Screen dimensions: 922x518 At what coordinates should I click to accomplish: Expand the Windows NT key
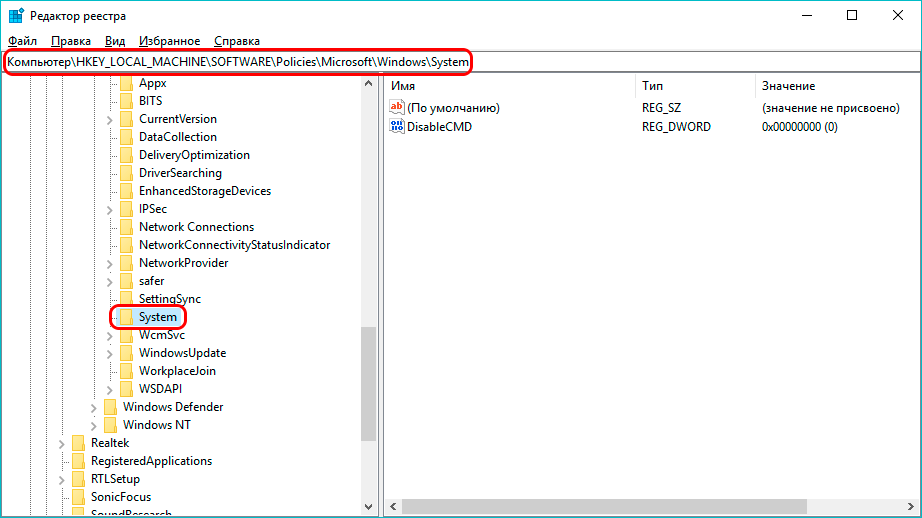pos(93,426)
